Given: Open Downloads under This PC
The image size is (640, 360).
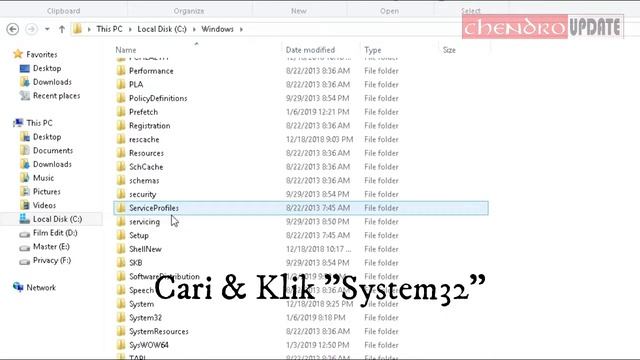Looking at the screenshot, I should point(52,164).
